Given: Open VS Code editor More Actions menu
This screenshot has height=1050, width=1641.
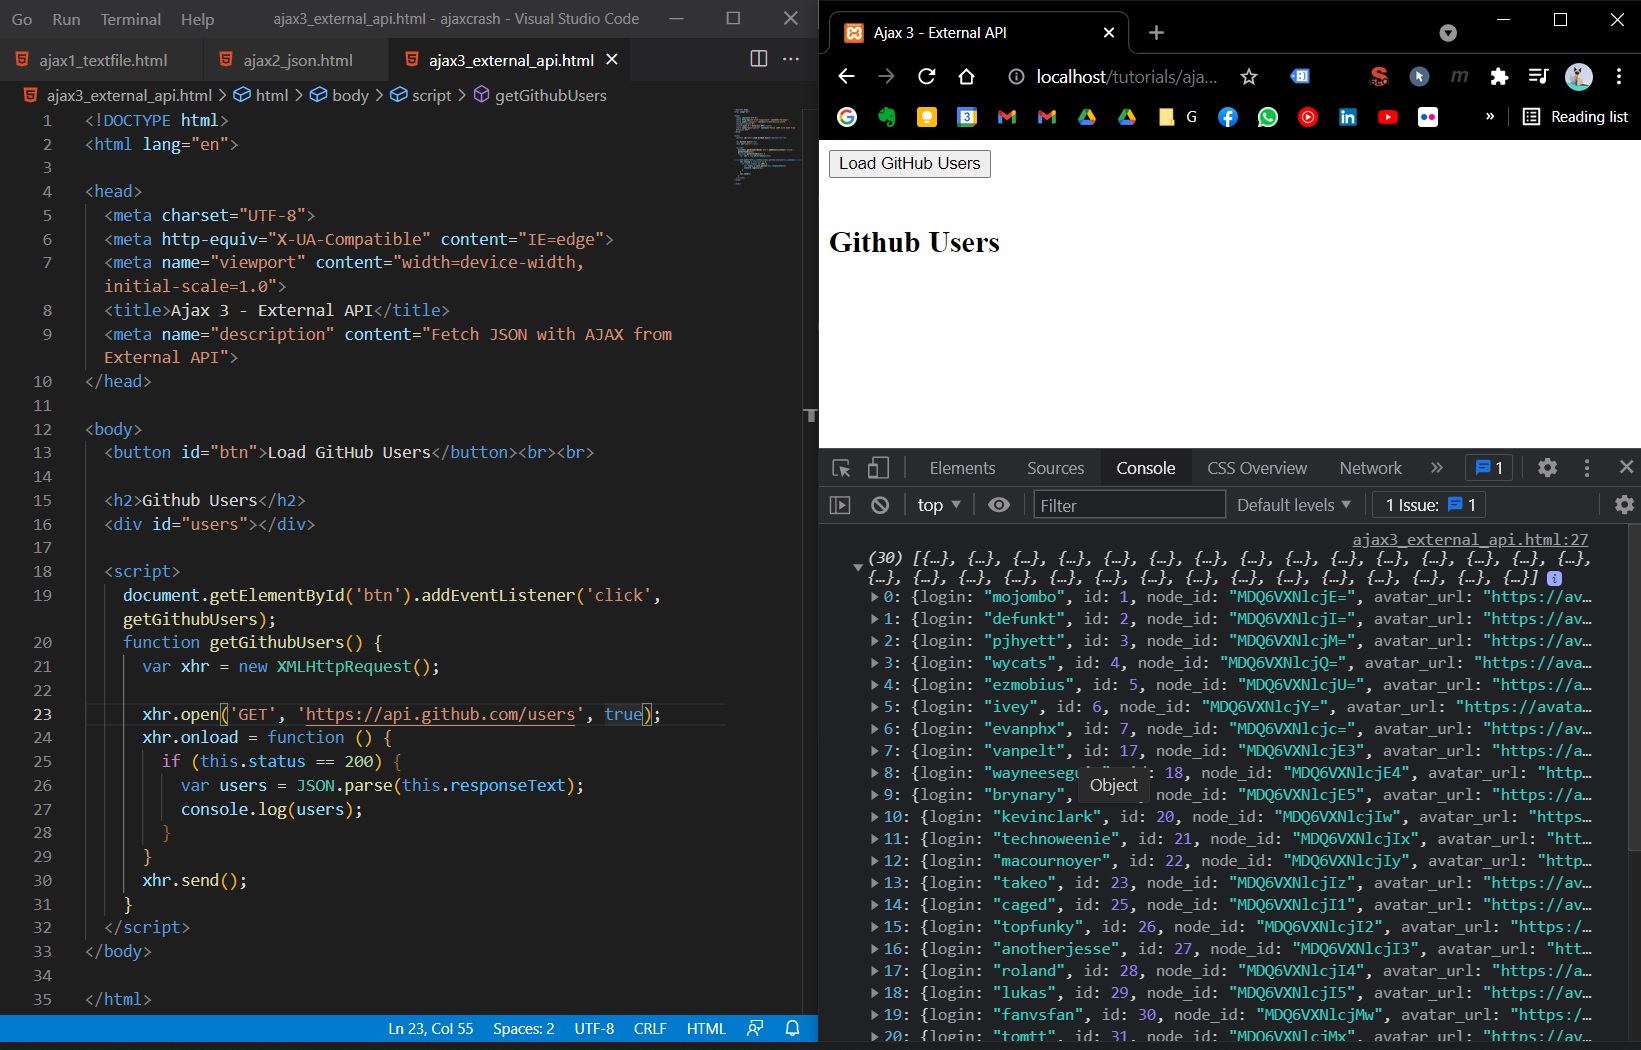Looking at the screenshot, I should (x=791, y=59).
